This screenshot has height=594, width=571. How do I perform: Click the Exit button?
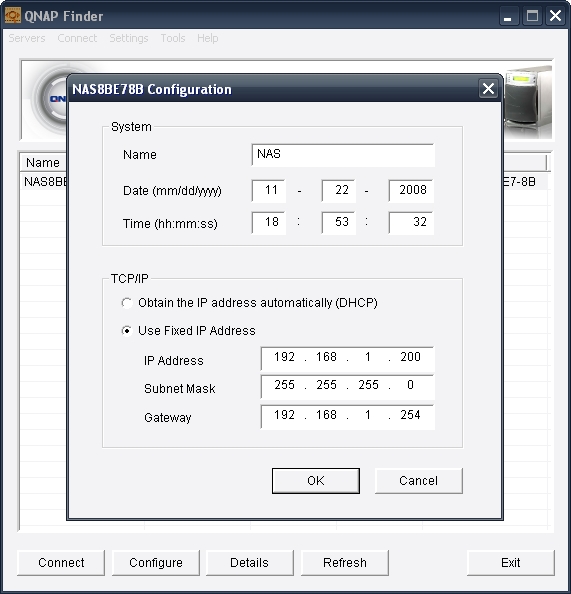click(510, 563)
